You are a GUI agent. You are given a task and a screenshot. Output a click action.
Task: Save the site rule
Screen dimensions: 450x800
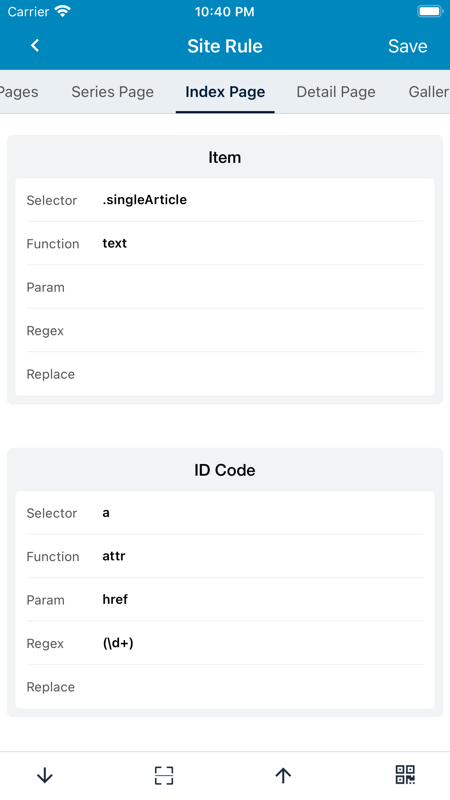click(407, 46)
